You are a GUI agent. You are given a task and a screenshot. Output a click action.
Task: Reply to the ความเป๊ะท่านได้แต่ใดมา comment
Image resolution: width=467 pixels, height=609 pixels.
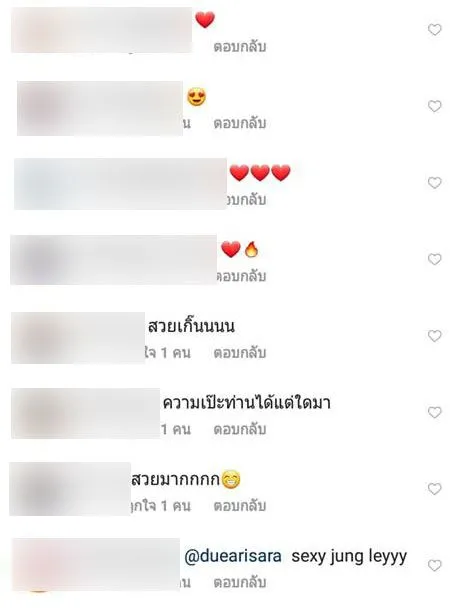(240, 430)
